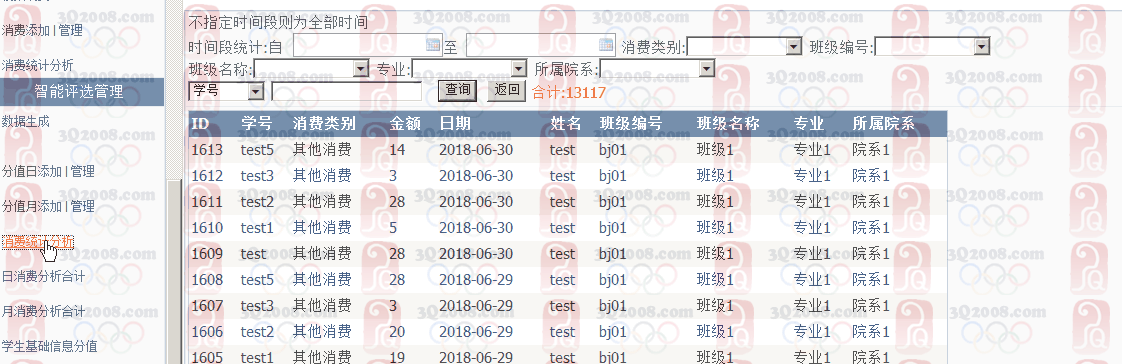Image resolution: width=1122 pixels, height=364 pixels.
Task: Open 消费统计分析 under the top menu
Action: (x=37, y=65)
